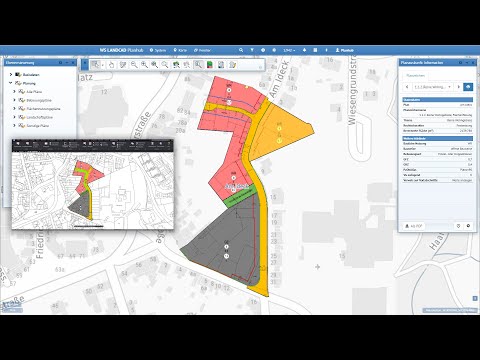Expand the Alle Pläne node

14,91
